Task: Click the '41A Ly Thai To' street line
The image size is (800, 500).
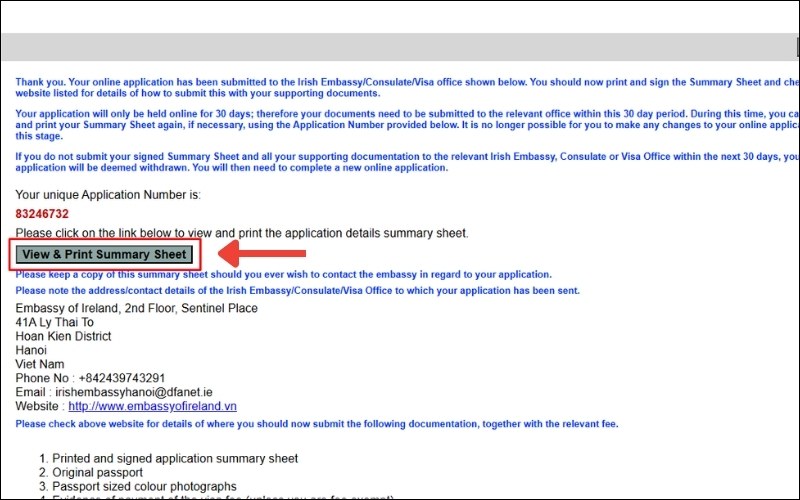Action: pyautogui.click(x=55, y=323)
